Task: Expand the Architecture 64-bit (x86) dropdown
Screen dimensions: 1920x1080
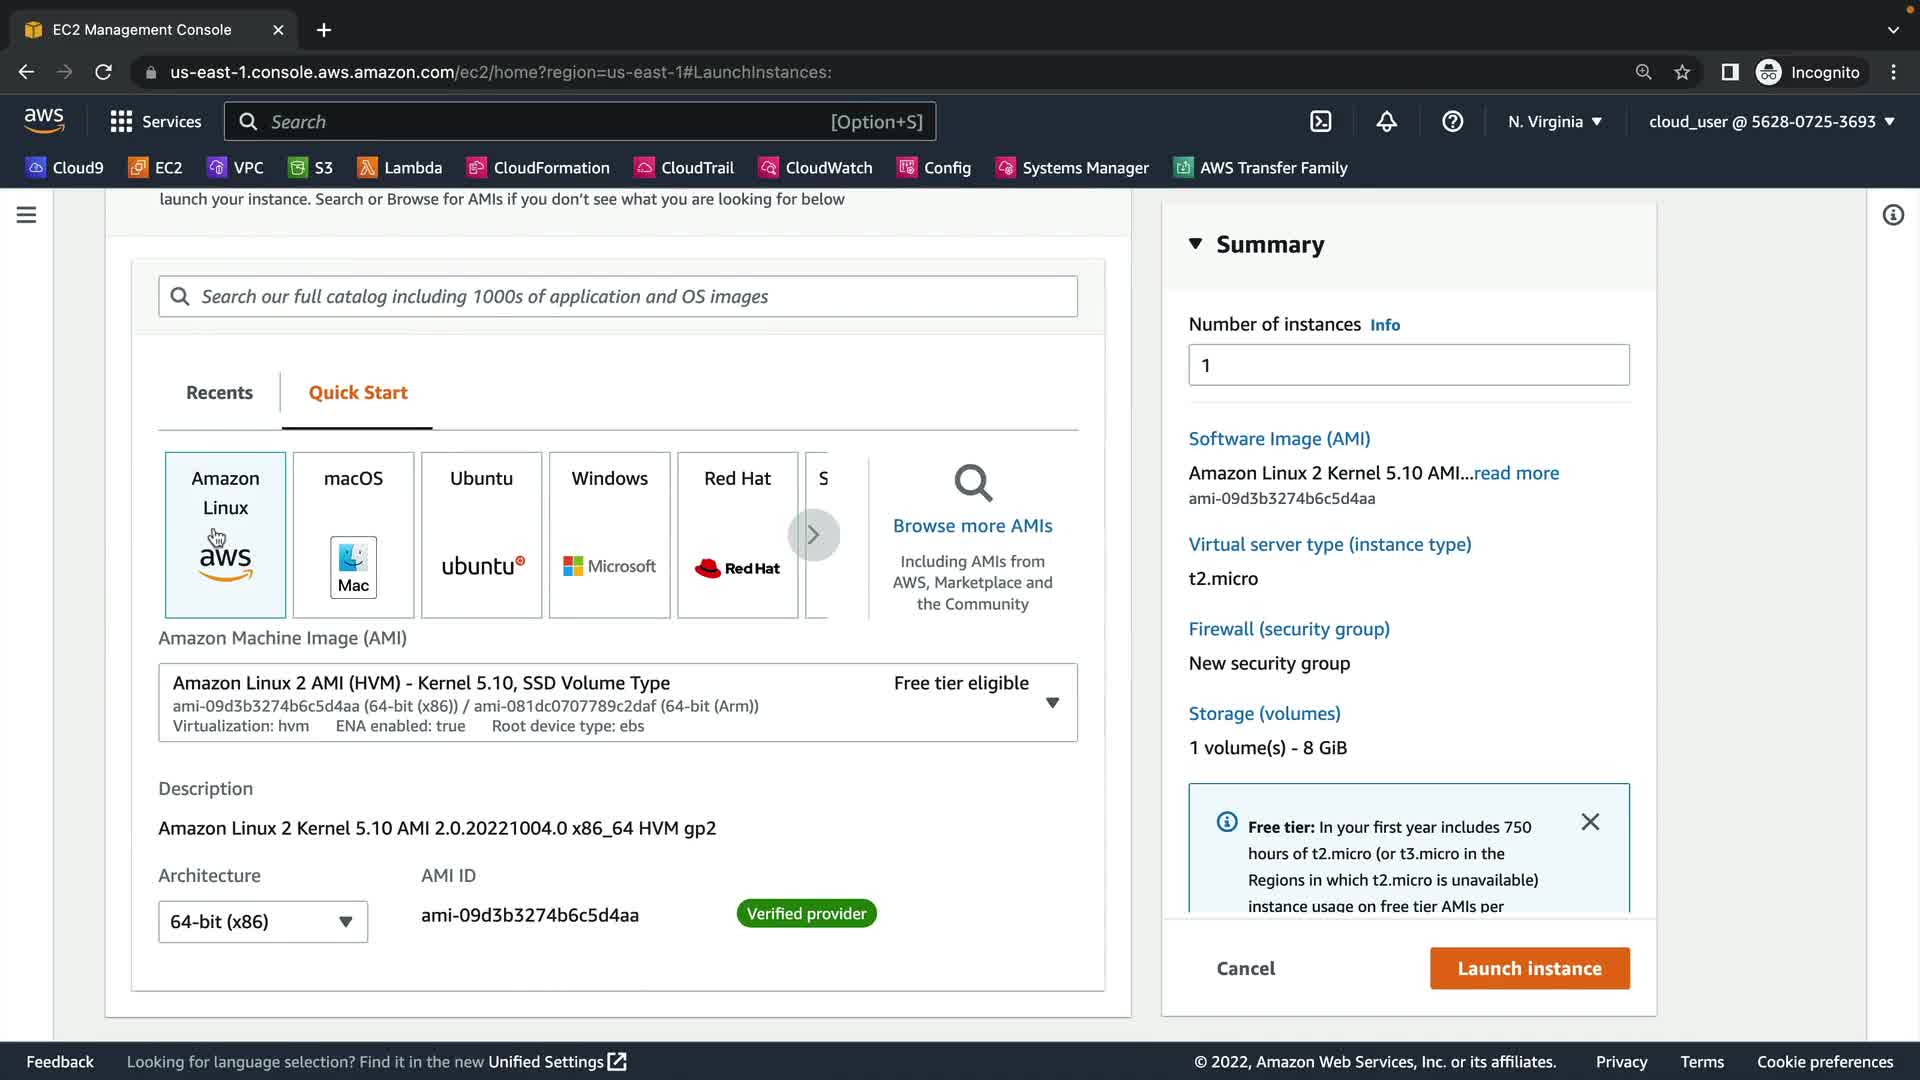Action: click(x=263, y=922)
